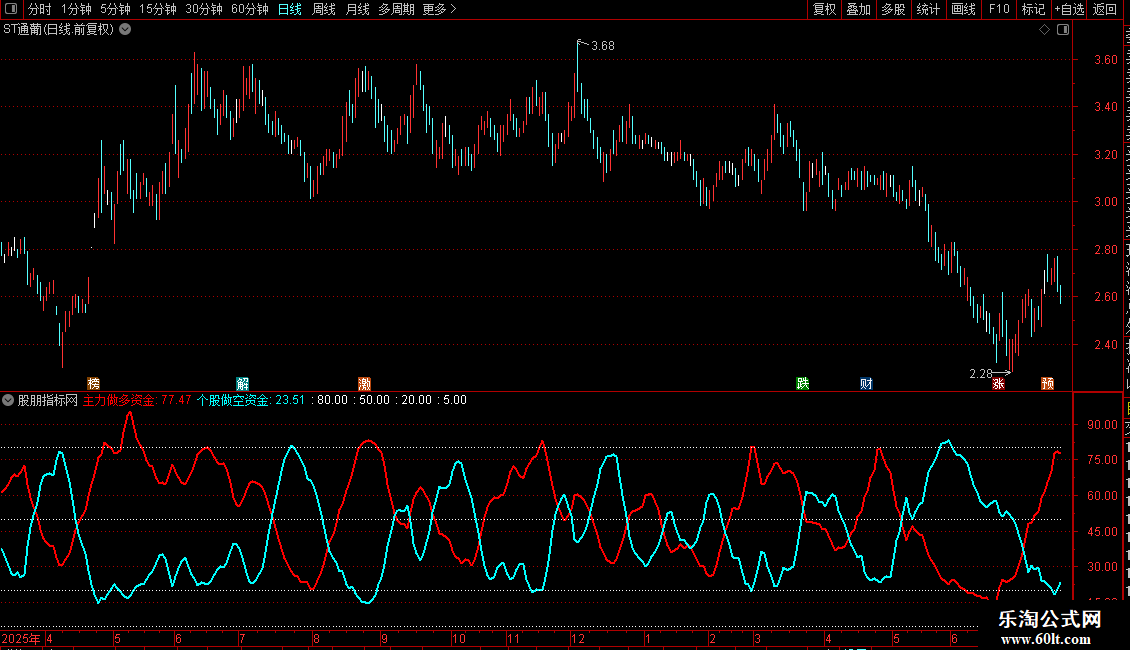Image resolution: width=1130 pixels, height=650 pixels.
Task: Click month 10 on the timeline
Action: 458,638
